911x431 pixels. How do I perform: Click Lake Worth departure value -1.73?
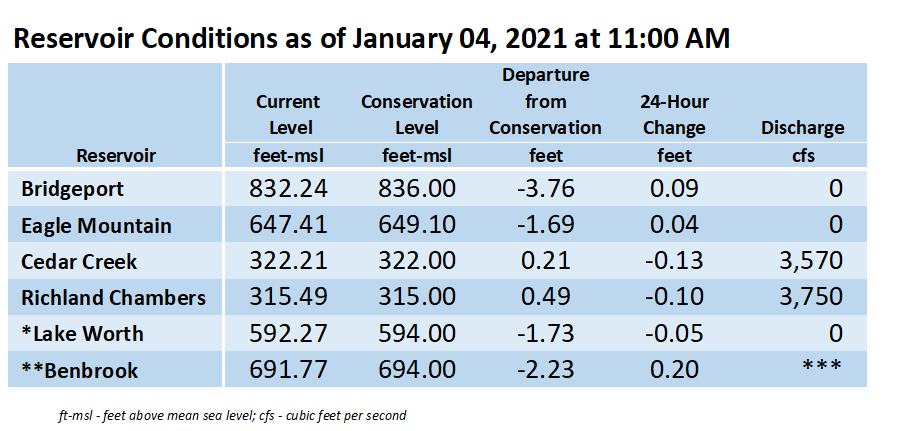click(545, 333)
